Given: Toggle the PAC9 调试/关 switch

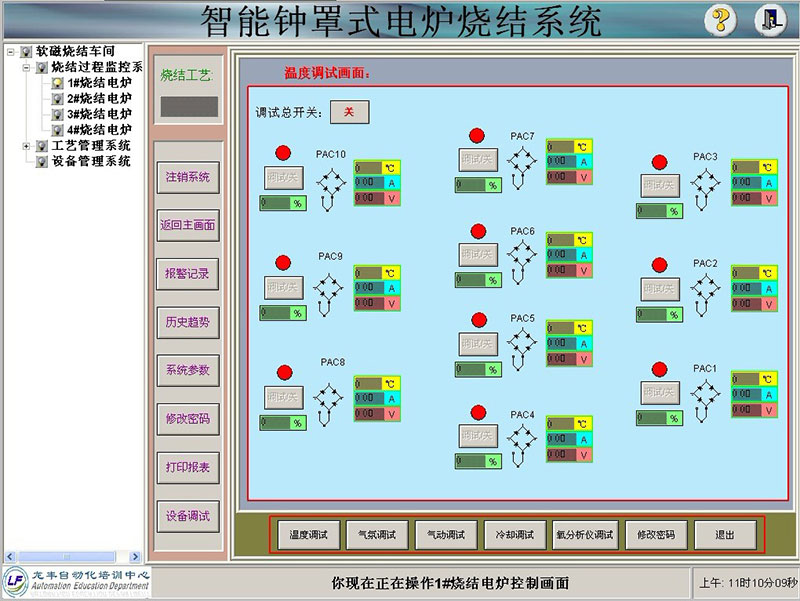Looking at the screenshot, I should coord(284,287).
